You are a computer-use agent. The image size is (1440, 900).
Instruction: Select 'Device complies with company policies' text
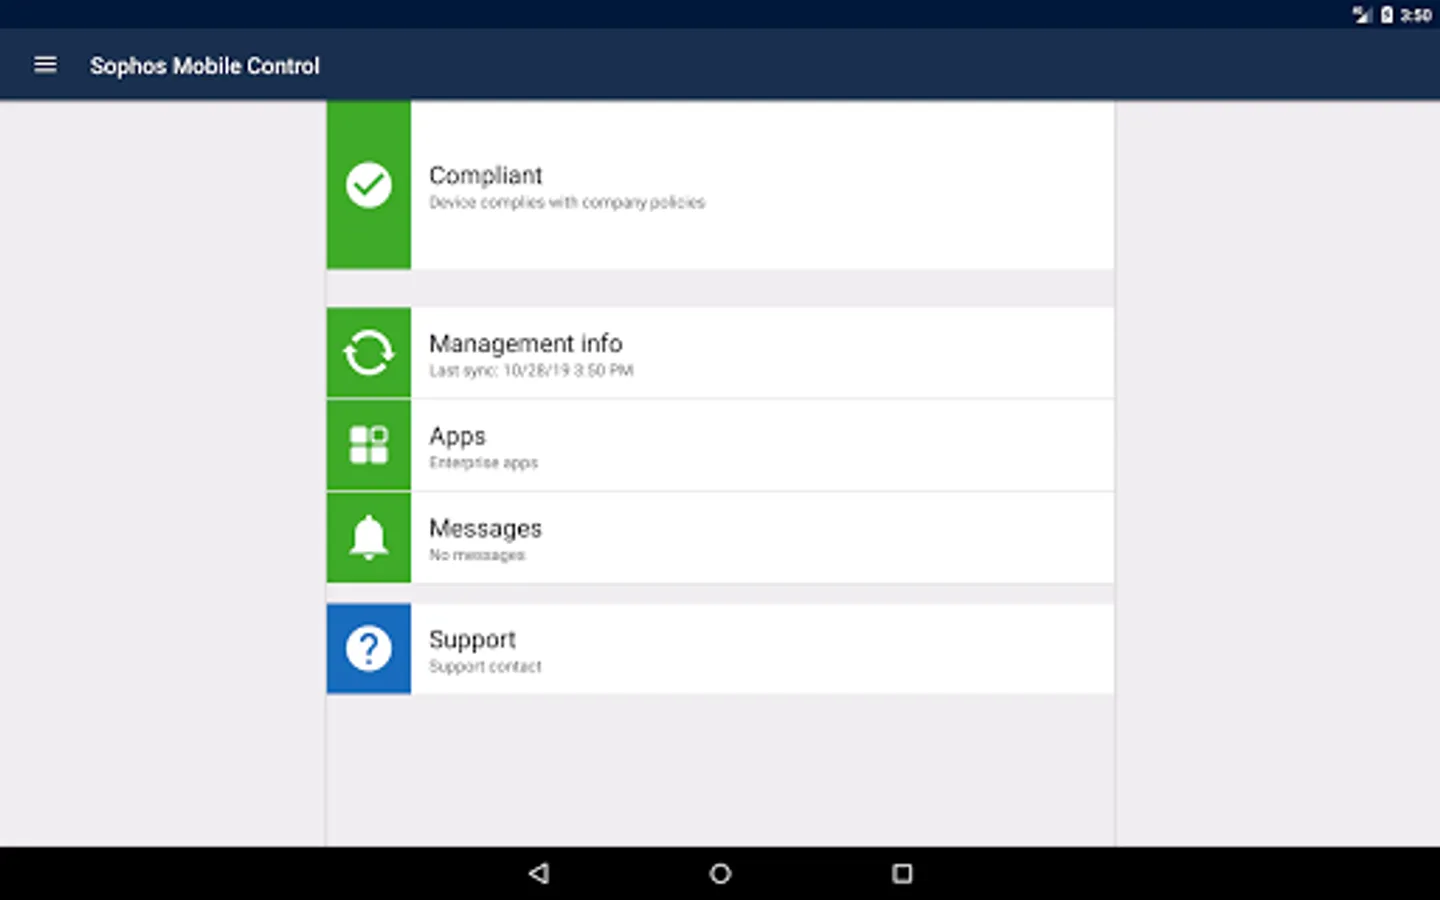tap(567, 202)
